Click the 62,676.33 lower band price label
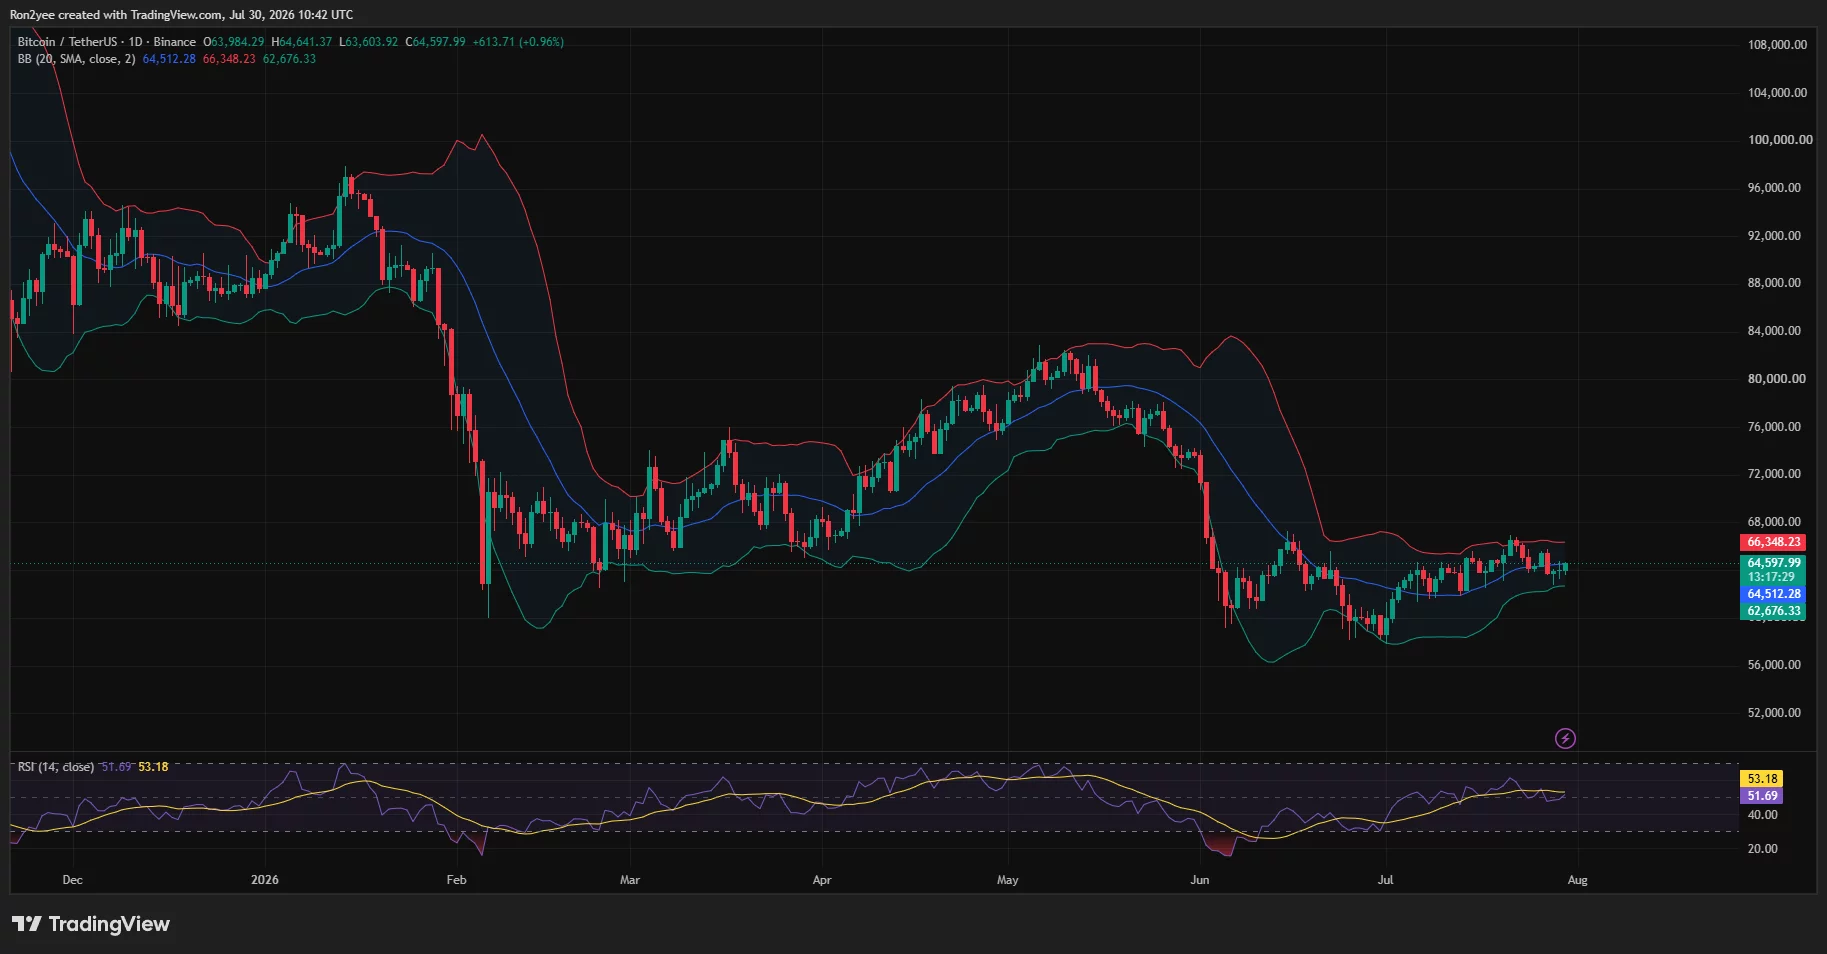1827x954 pixels. tap(1773, 611)
